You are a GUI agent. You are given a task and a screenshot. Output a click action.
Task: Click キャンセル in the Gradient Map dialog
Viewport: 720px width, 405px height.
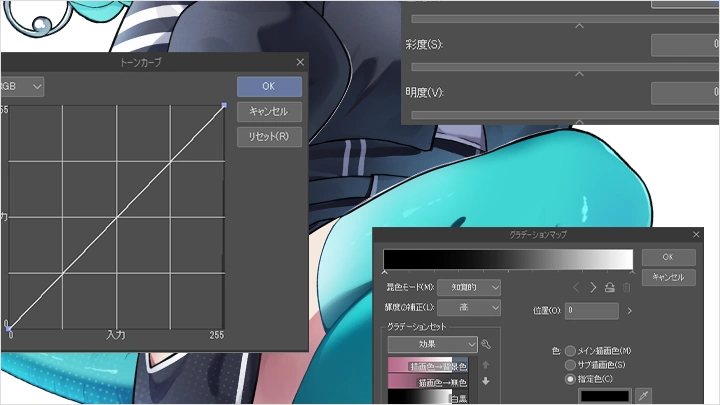(669, 277)
